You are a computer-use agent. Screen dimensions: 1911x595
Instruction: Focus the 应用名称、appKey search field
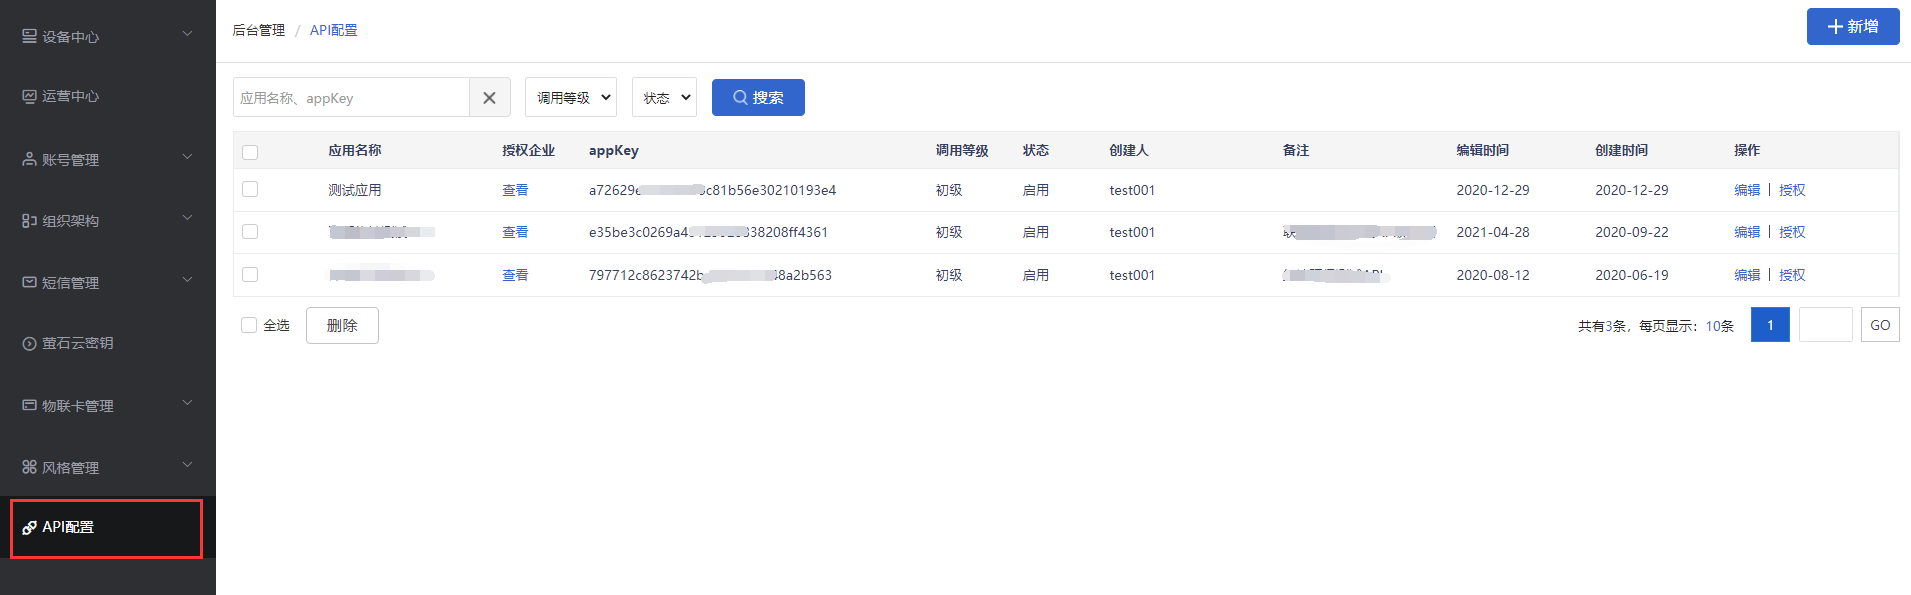(x=351, y=98)
